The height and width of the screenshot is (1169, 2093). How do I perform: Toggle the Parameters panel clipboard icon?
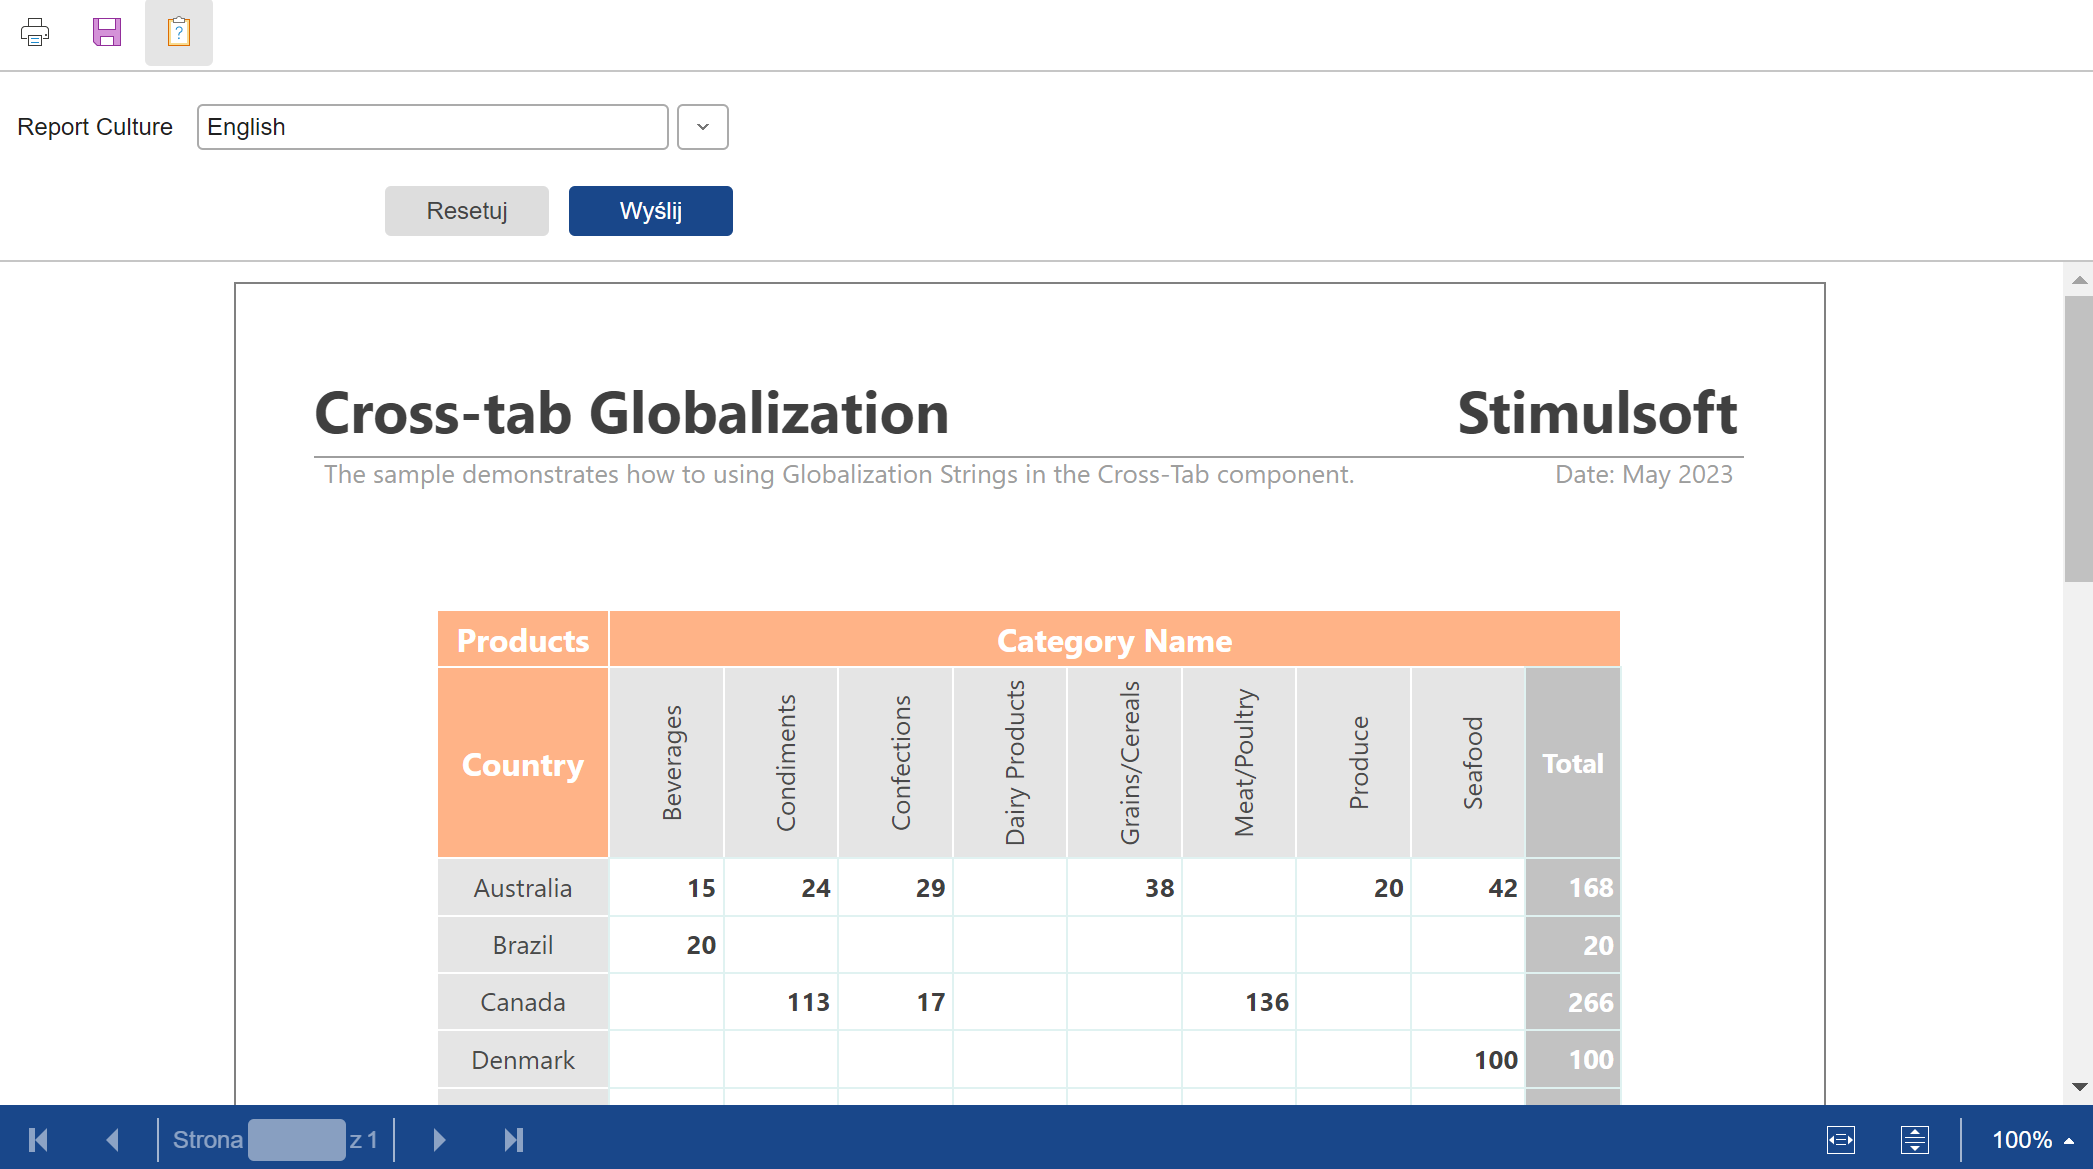pyautogui.click(x=179, y=33)
